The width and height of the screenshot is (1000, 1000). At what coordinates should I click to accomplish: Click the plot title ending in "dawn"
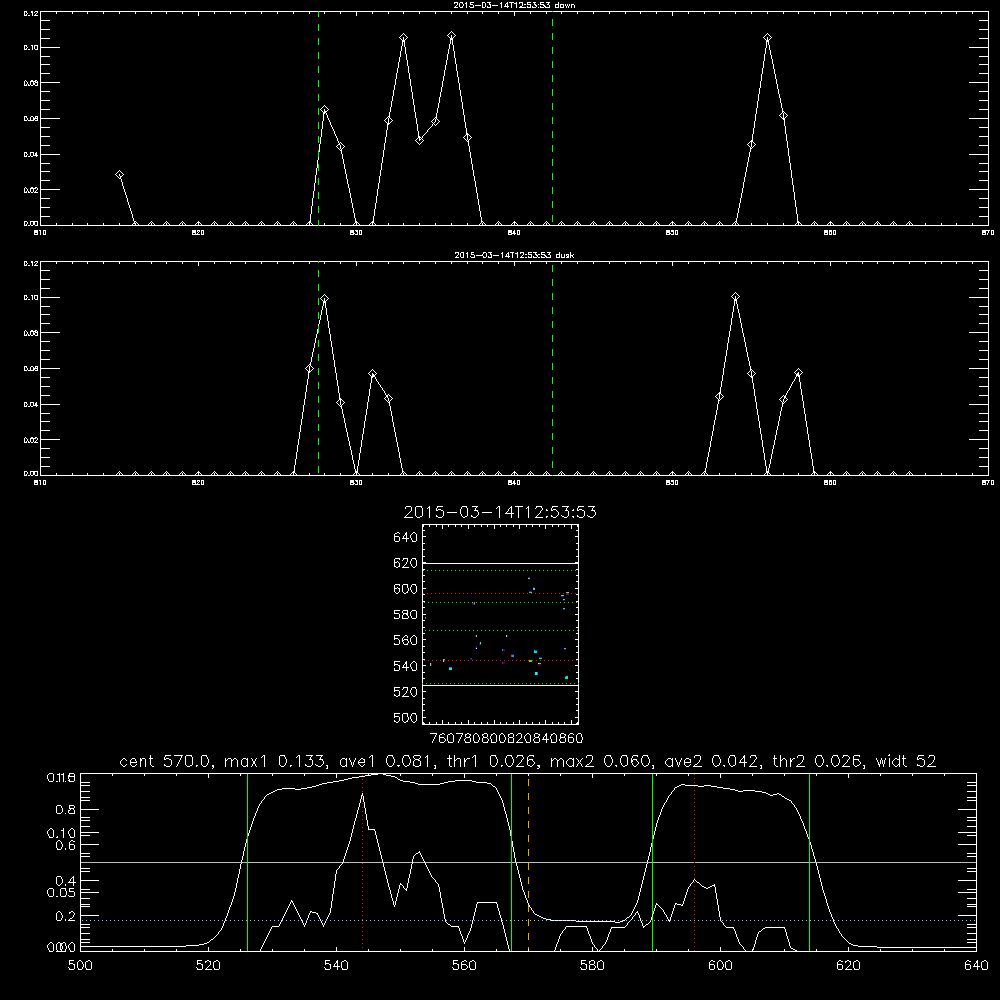(514, 5)
